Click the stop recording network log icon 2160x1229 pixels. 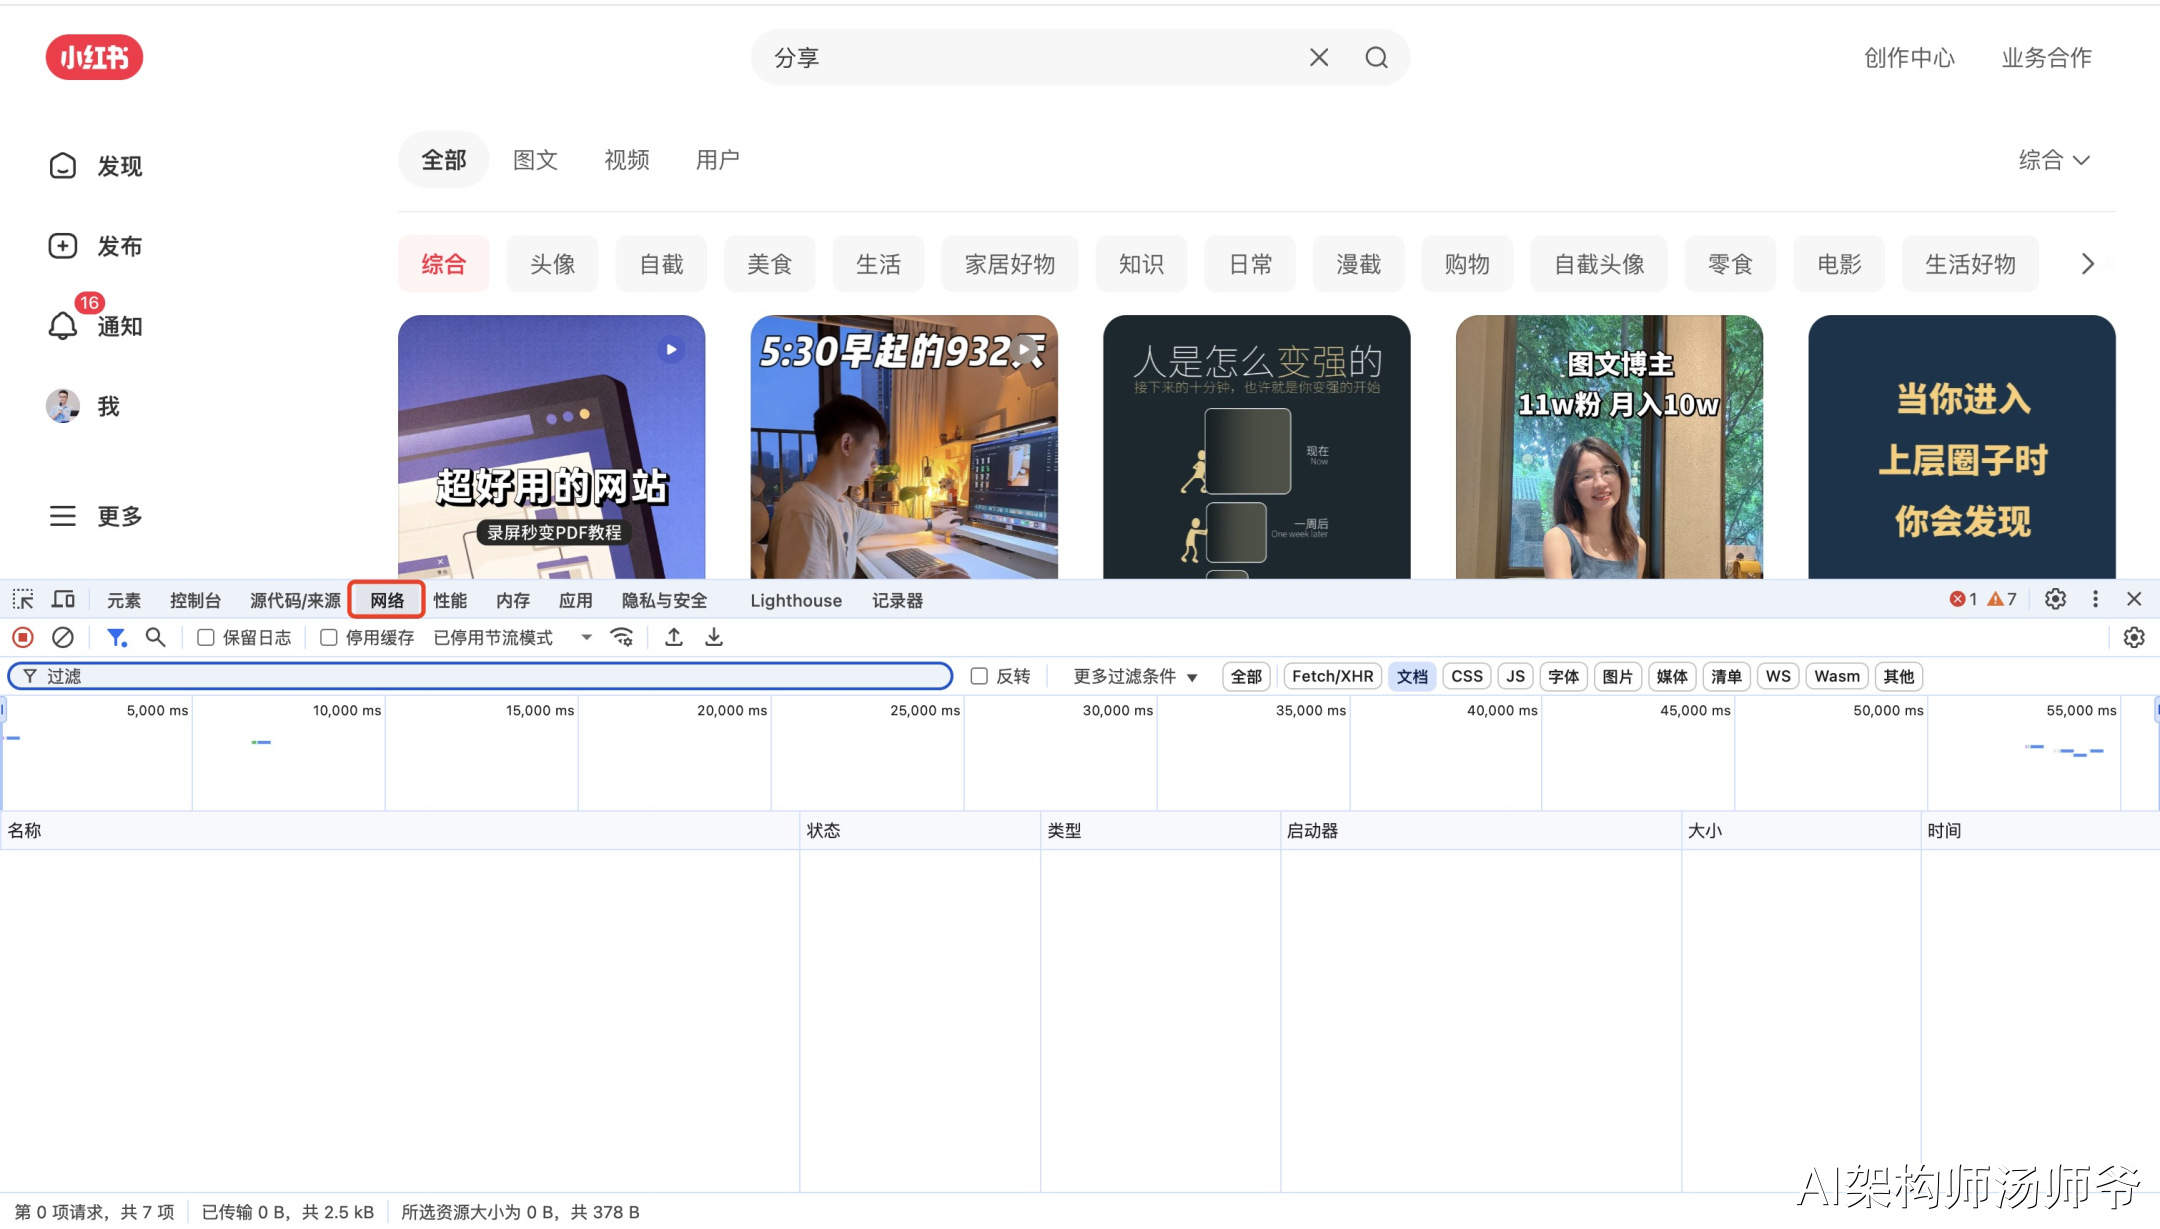pyautogui.click(x=23, y=637)
